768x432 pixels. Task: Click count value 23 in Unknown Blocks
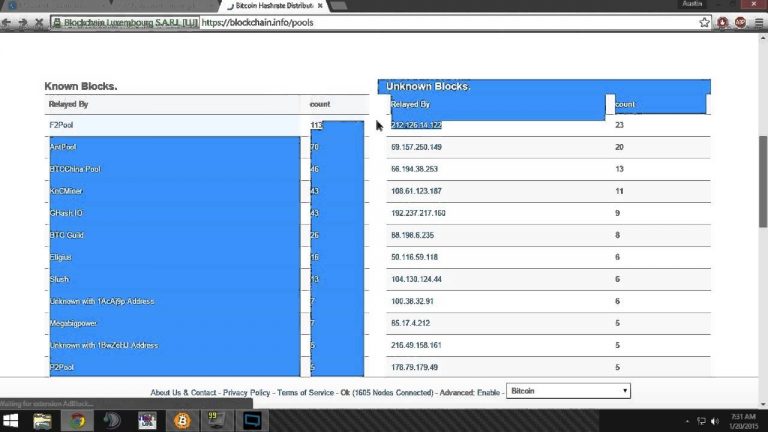[620, 125]
